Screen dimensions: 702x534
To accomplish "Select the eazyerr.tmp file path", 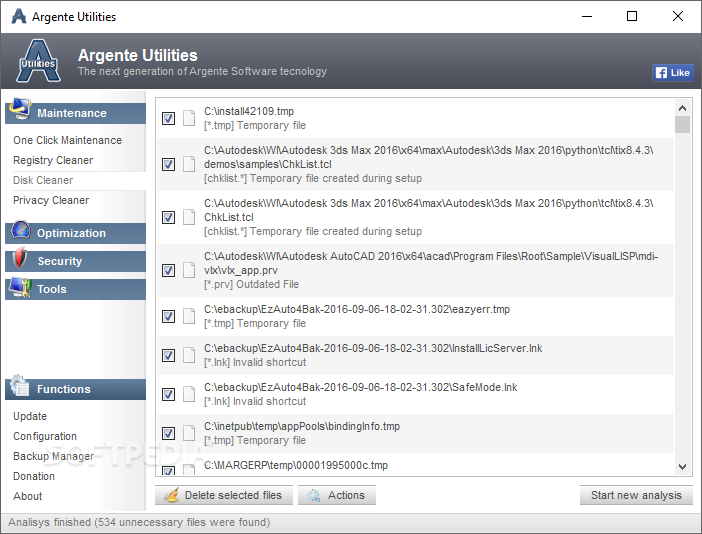I will [357, 309].
